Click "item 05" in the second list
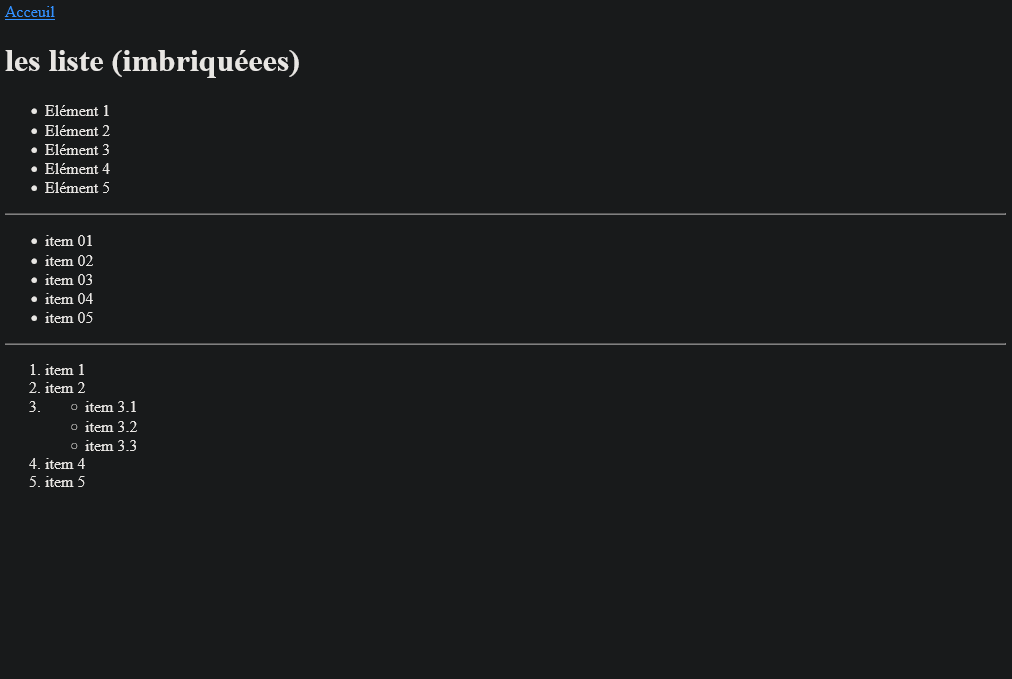Image resolution: width=1012 pixels, height=679 pixels. [69, 318]
